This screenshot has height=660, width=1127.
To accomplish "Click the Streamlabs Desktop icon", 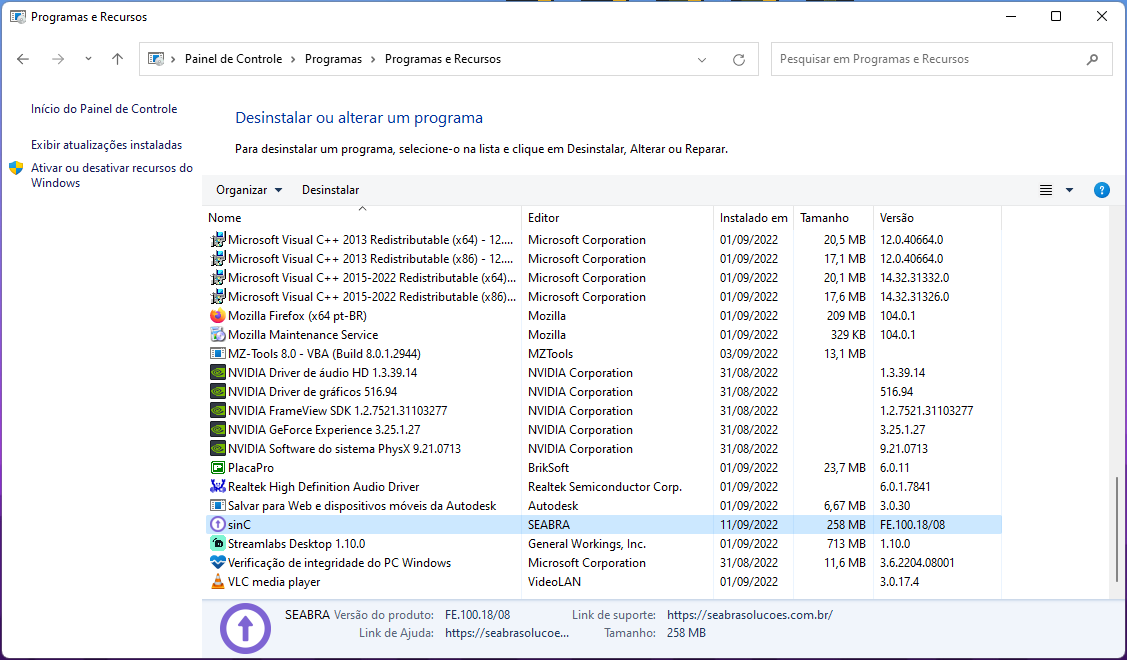I will [218, 544].
